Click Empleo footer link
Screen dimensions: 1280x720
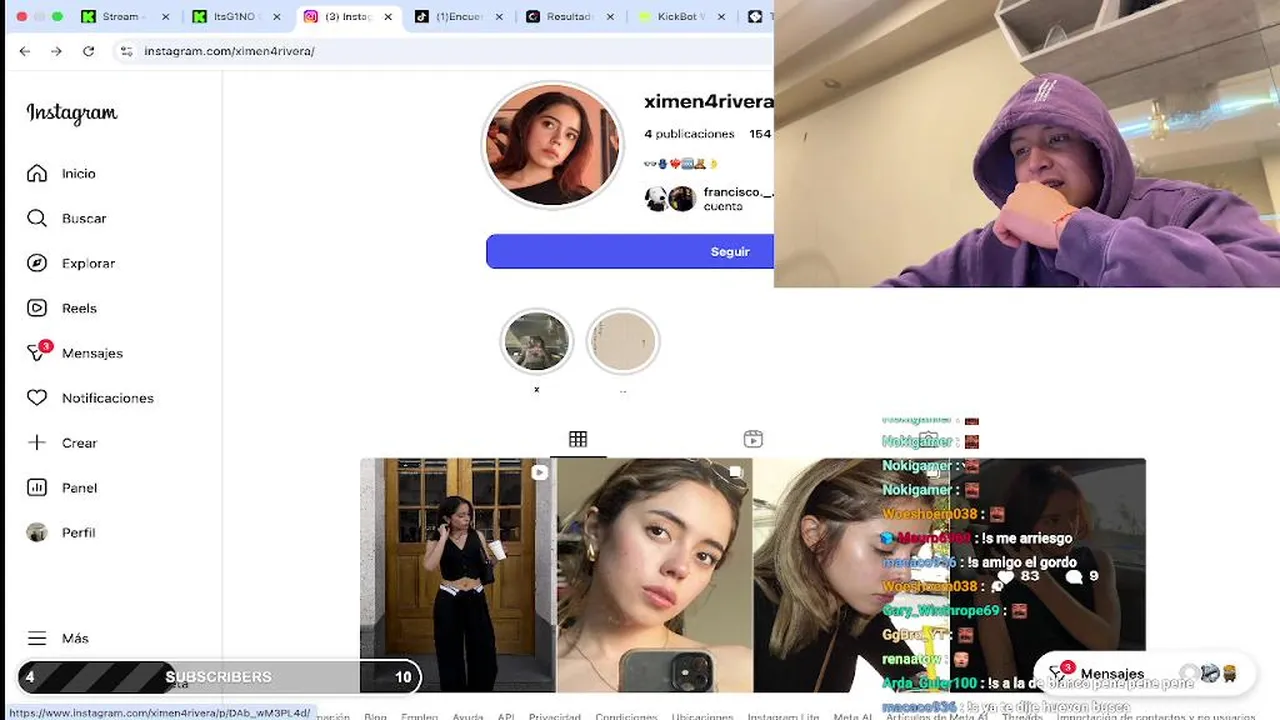pos(419,716)
